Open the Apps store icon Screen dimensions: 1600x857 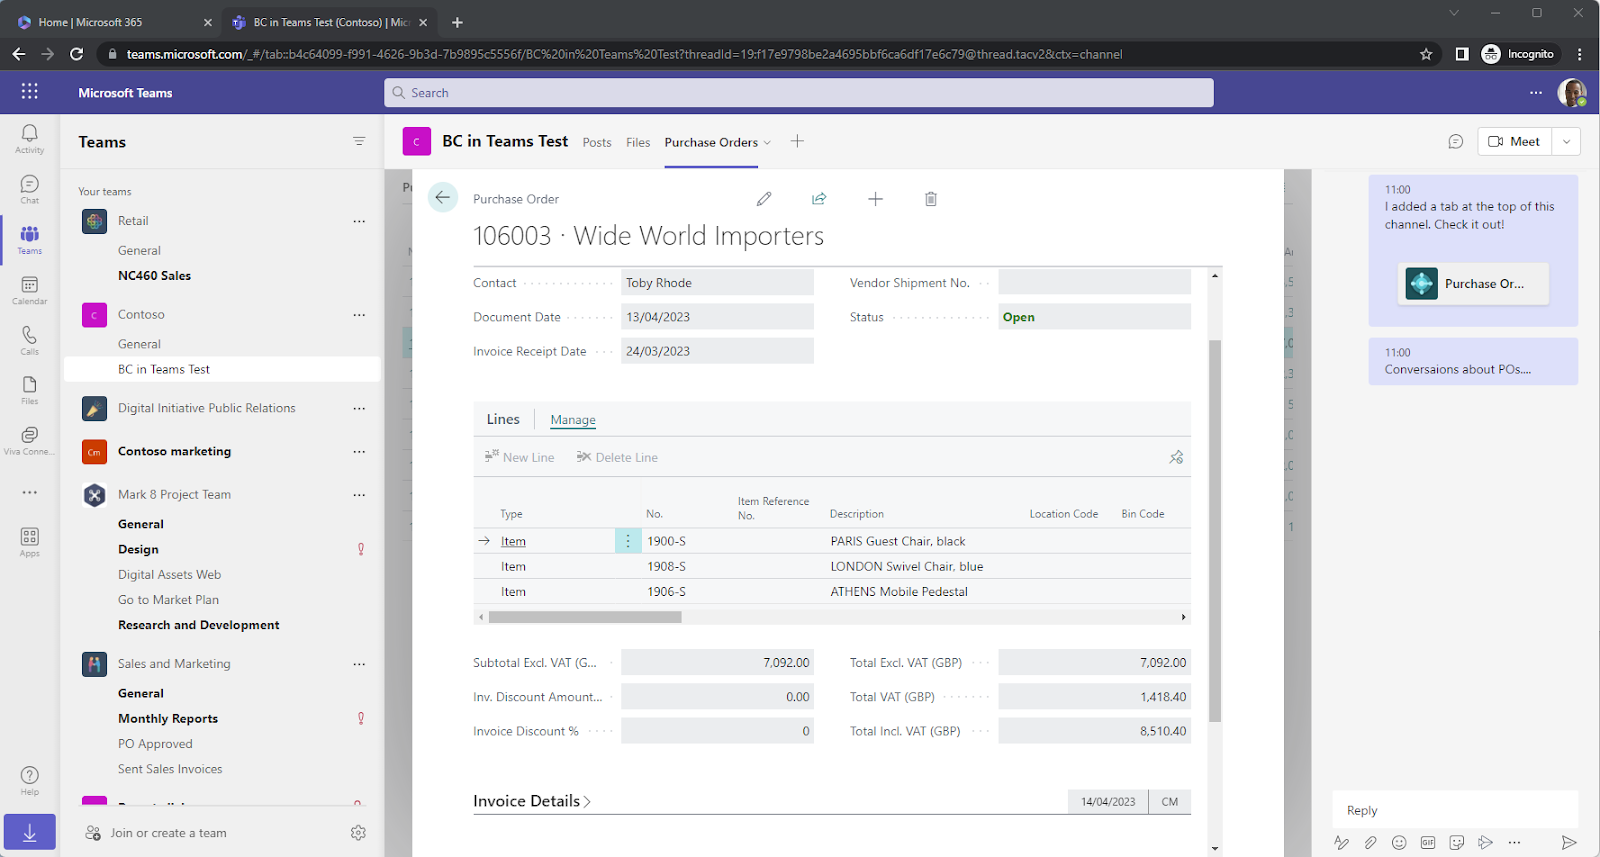click(x=29, y=542)
